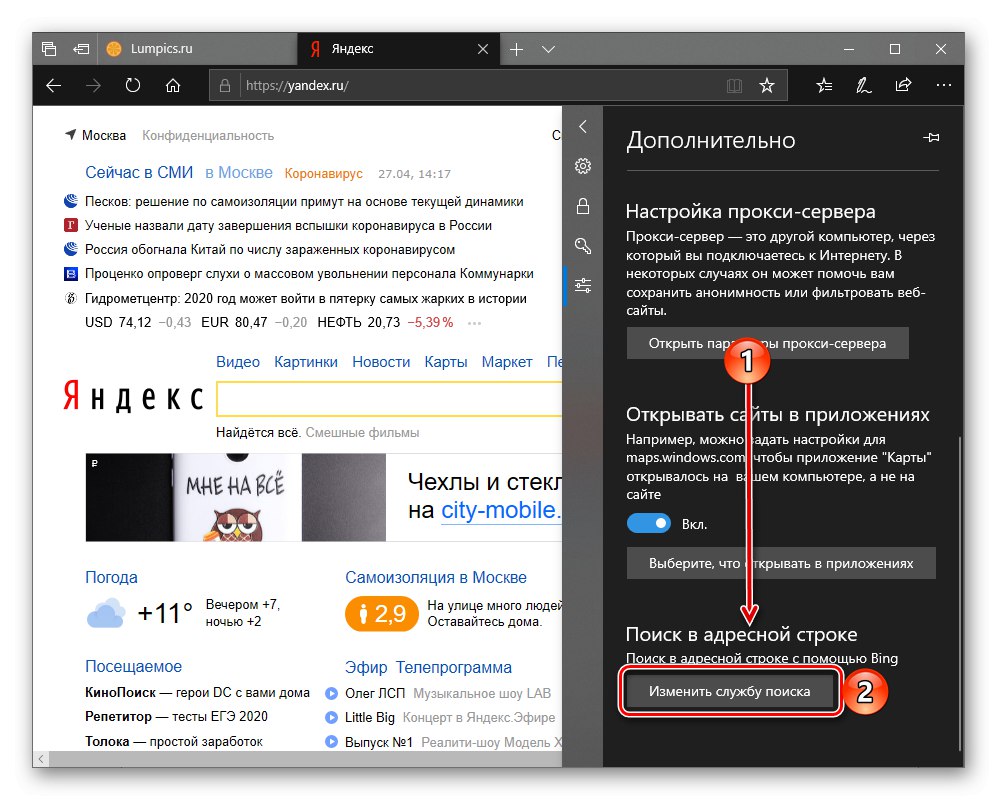The width and height of the screenshot is (997, 800).
Task: Open Ученые назвали дату news headline
Action: 288,226
